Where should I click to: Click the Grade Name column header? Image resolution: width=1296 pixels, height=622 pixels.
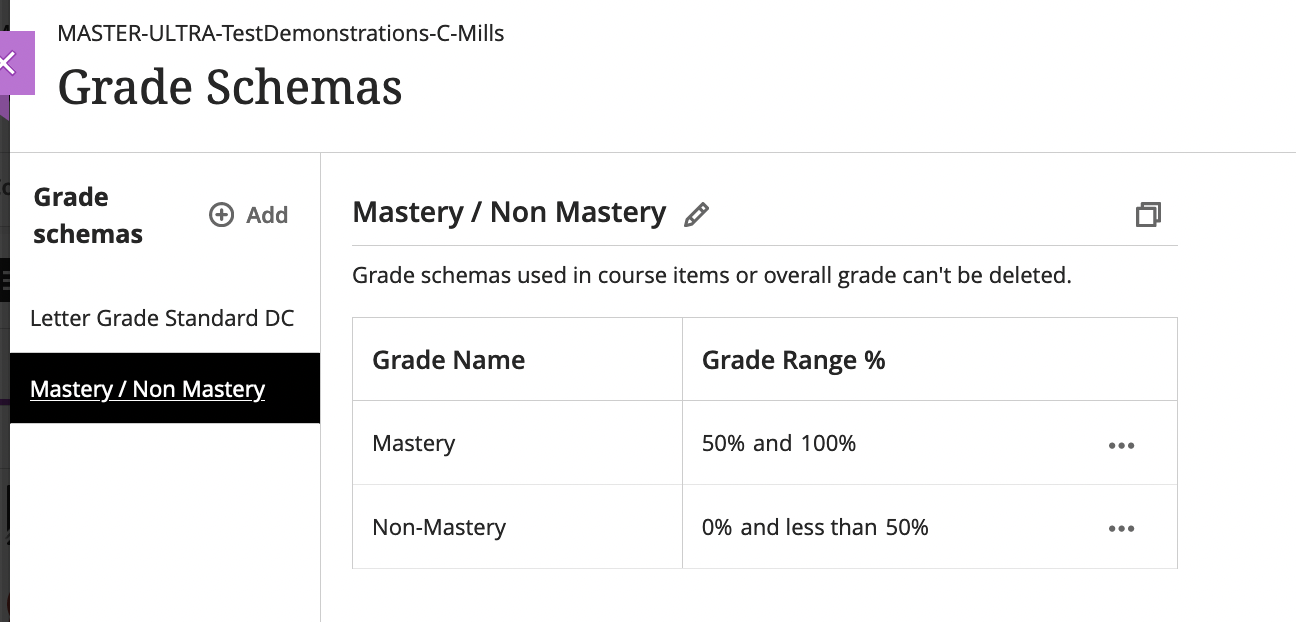448,359
